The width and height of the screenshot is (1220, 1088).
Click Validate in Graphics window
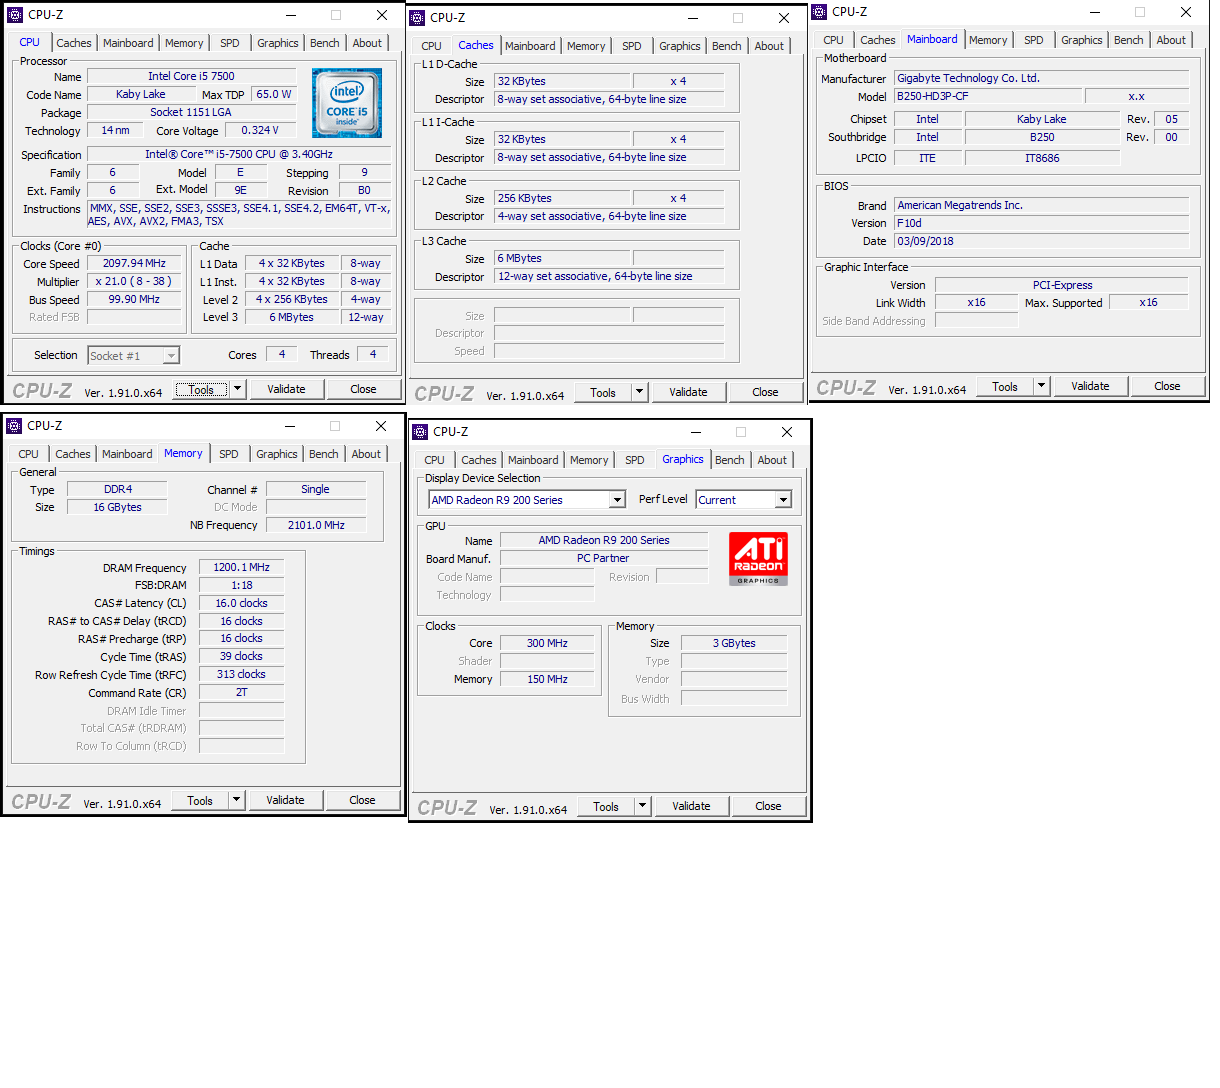point(692,806)
